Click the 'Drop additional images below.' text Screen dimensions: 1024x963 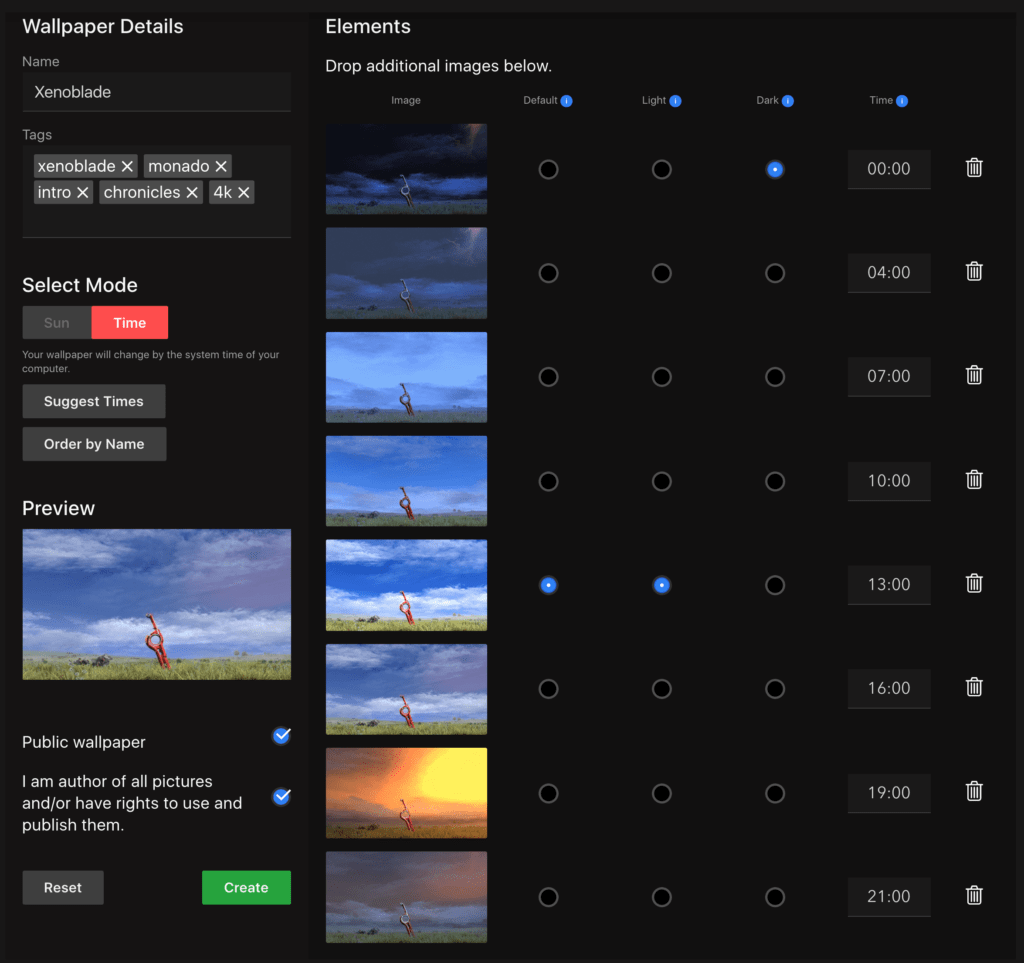438,66
